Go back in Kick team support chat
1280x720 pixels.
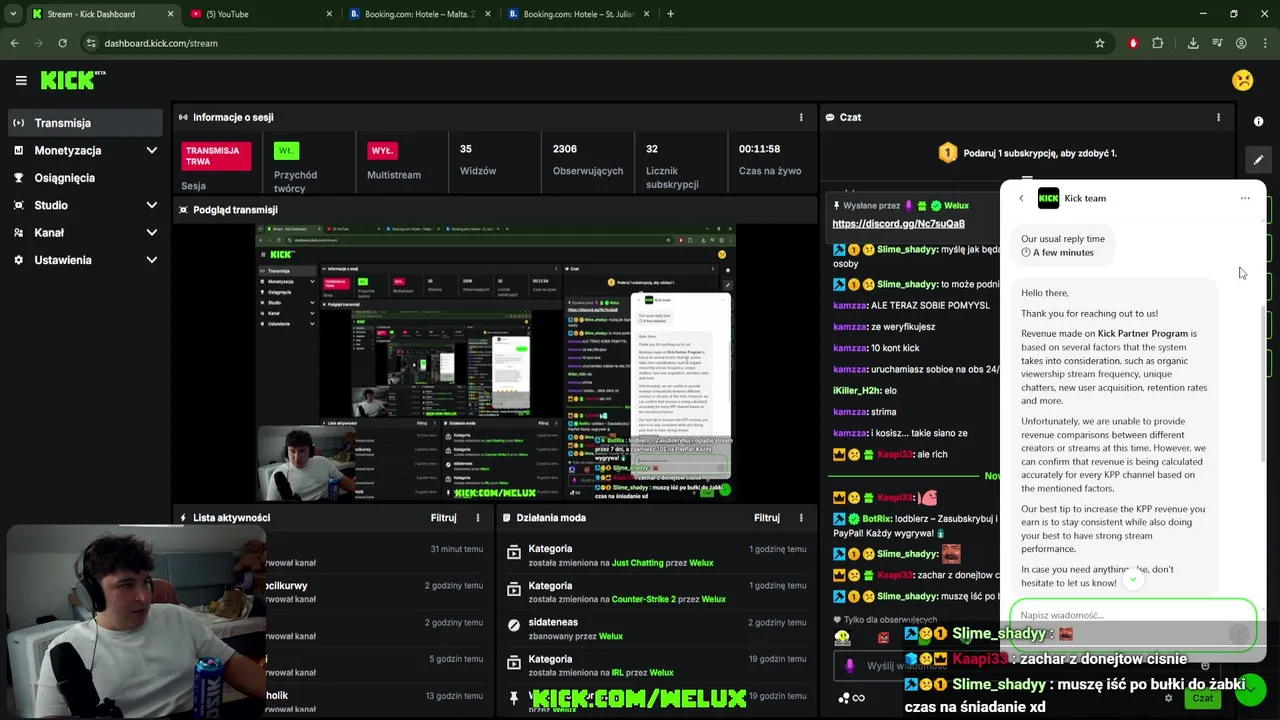point(1021,198)
